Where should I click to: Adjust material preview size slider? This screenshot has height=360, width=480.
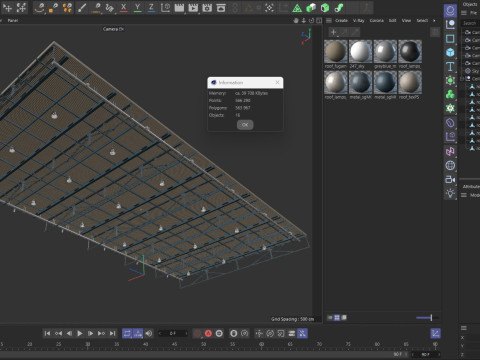click(427, 318)
